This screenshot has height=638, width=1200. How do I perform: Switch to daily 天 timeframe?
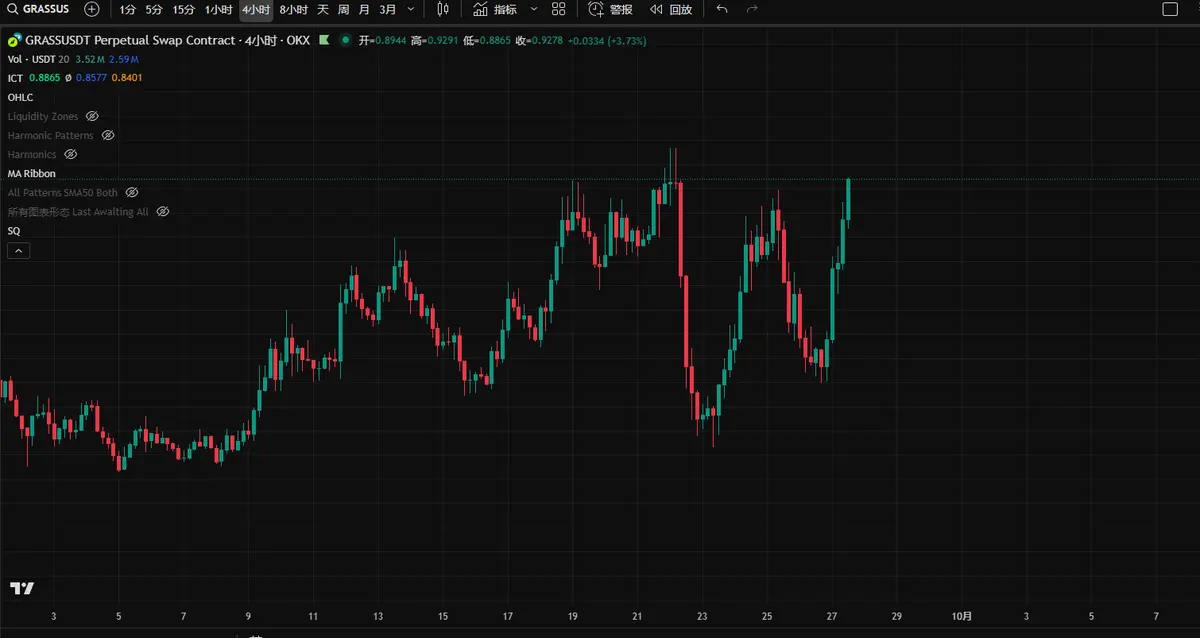pyautogui.click(x=323, y=9)
